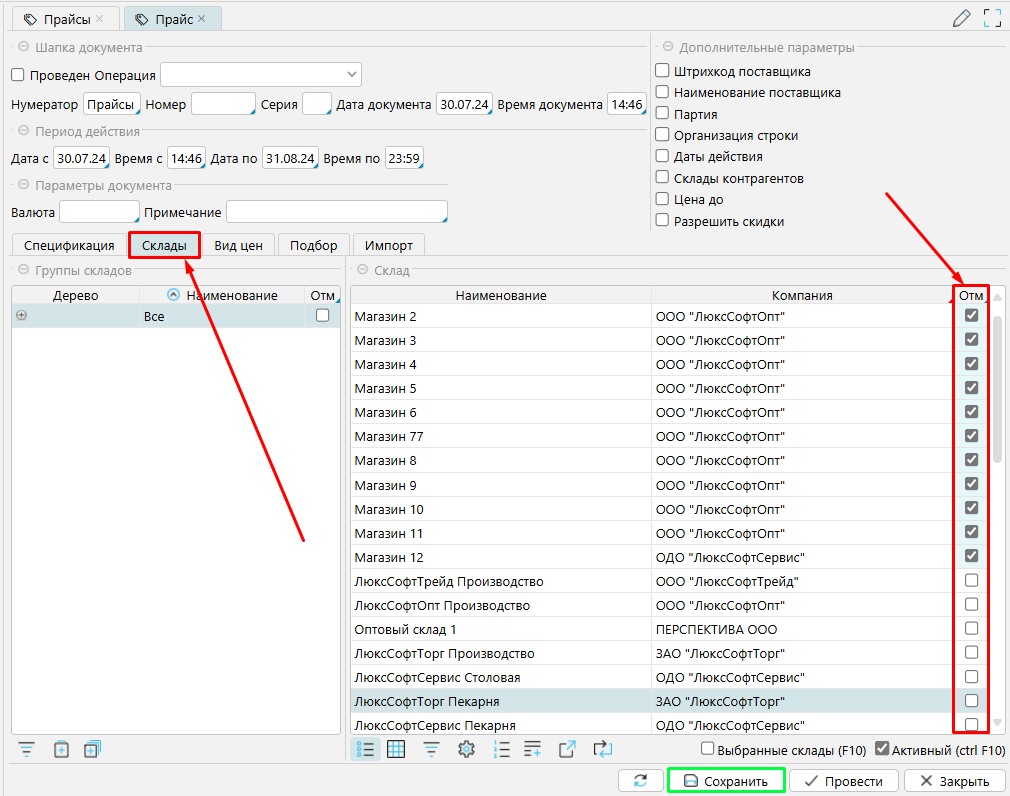This screenshot has width=1010, height=796.
Task: Open warehouse table settings gear icon
Action: pos(465,749)
